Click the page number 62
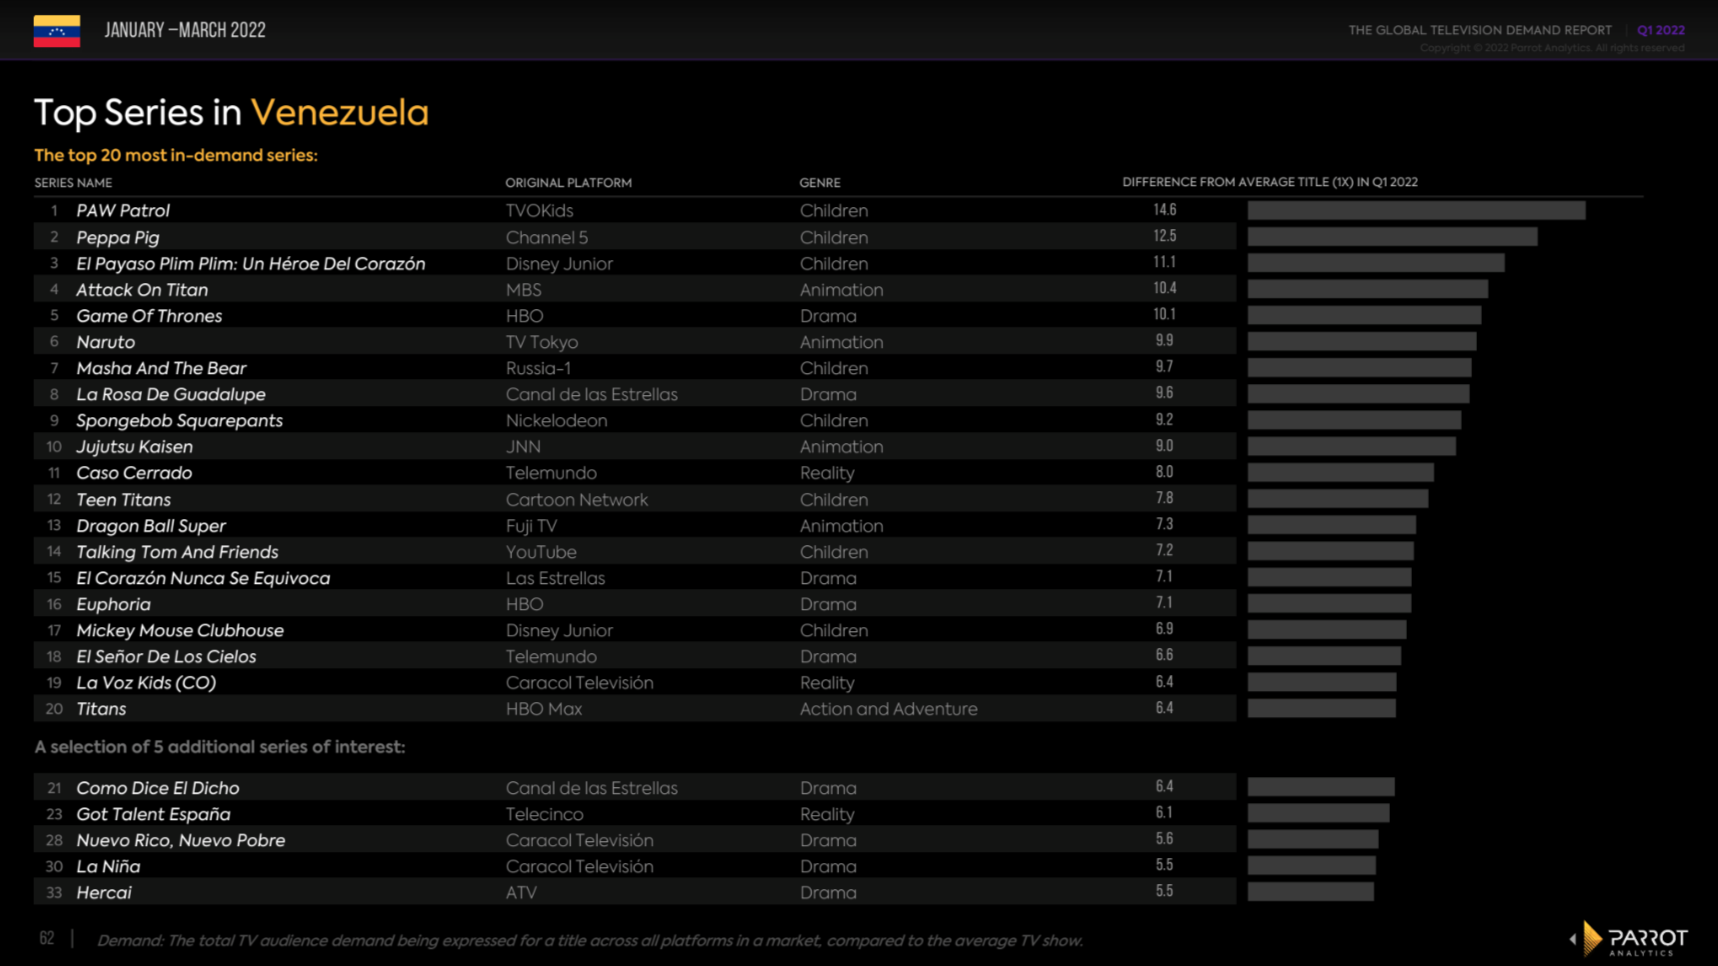Screen dimensions: 1718x966 pos(47,938)
